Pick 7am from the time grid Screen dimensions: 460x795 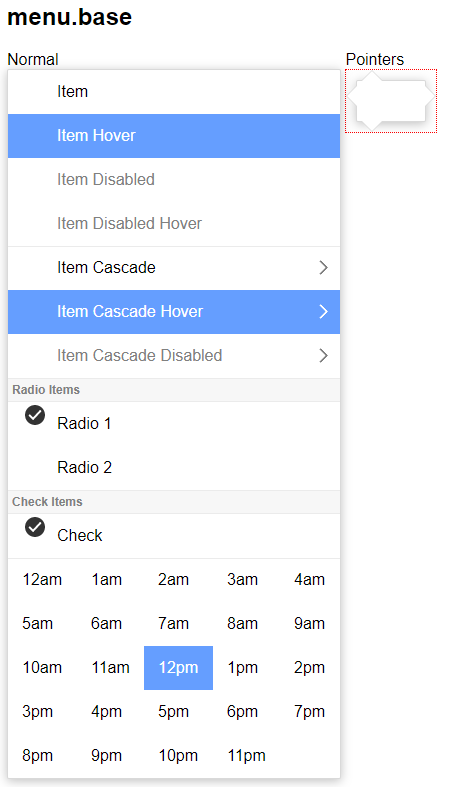click(173, 624)
